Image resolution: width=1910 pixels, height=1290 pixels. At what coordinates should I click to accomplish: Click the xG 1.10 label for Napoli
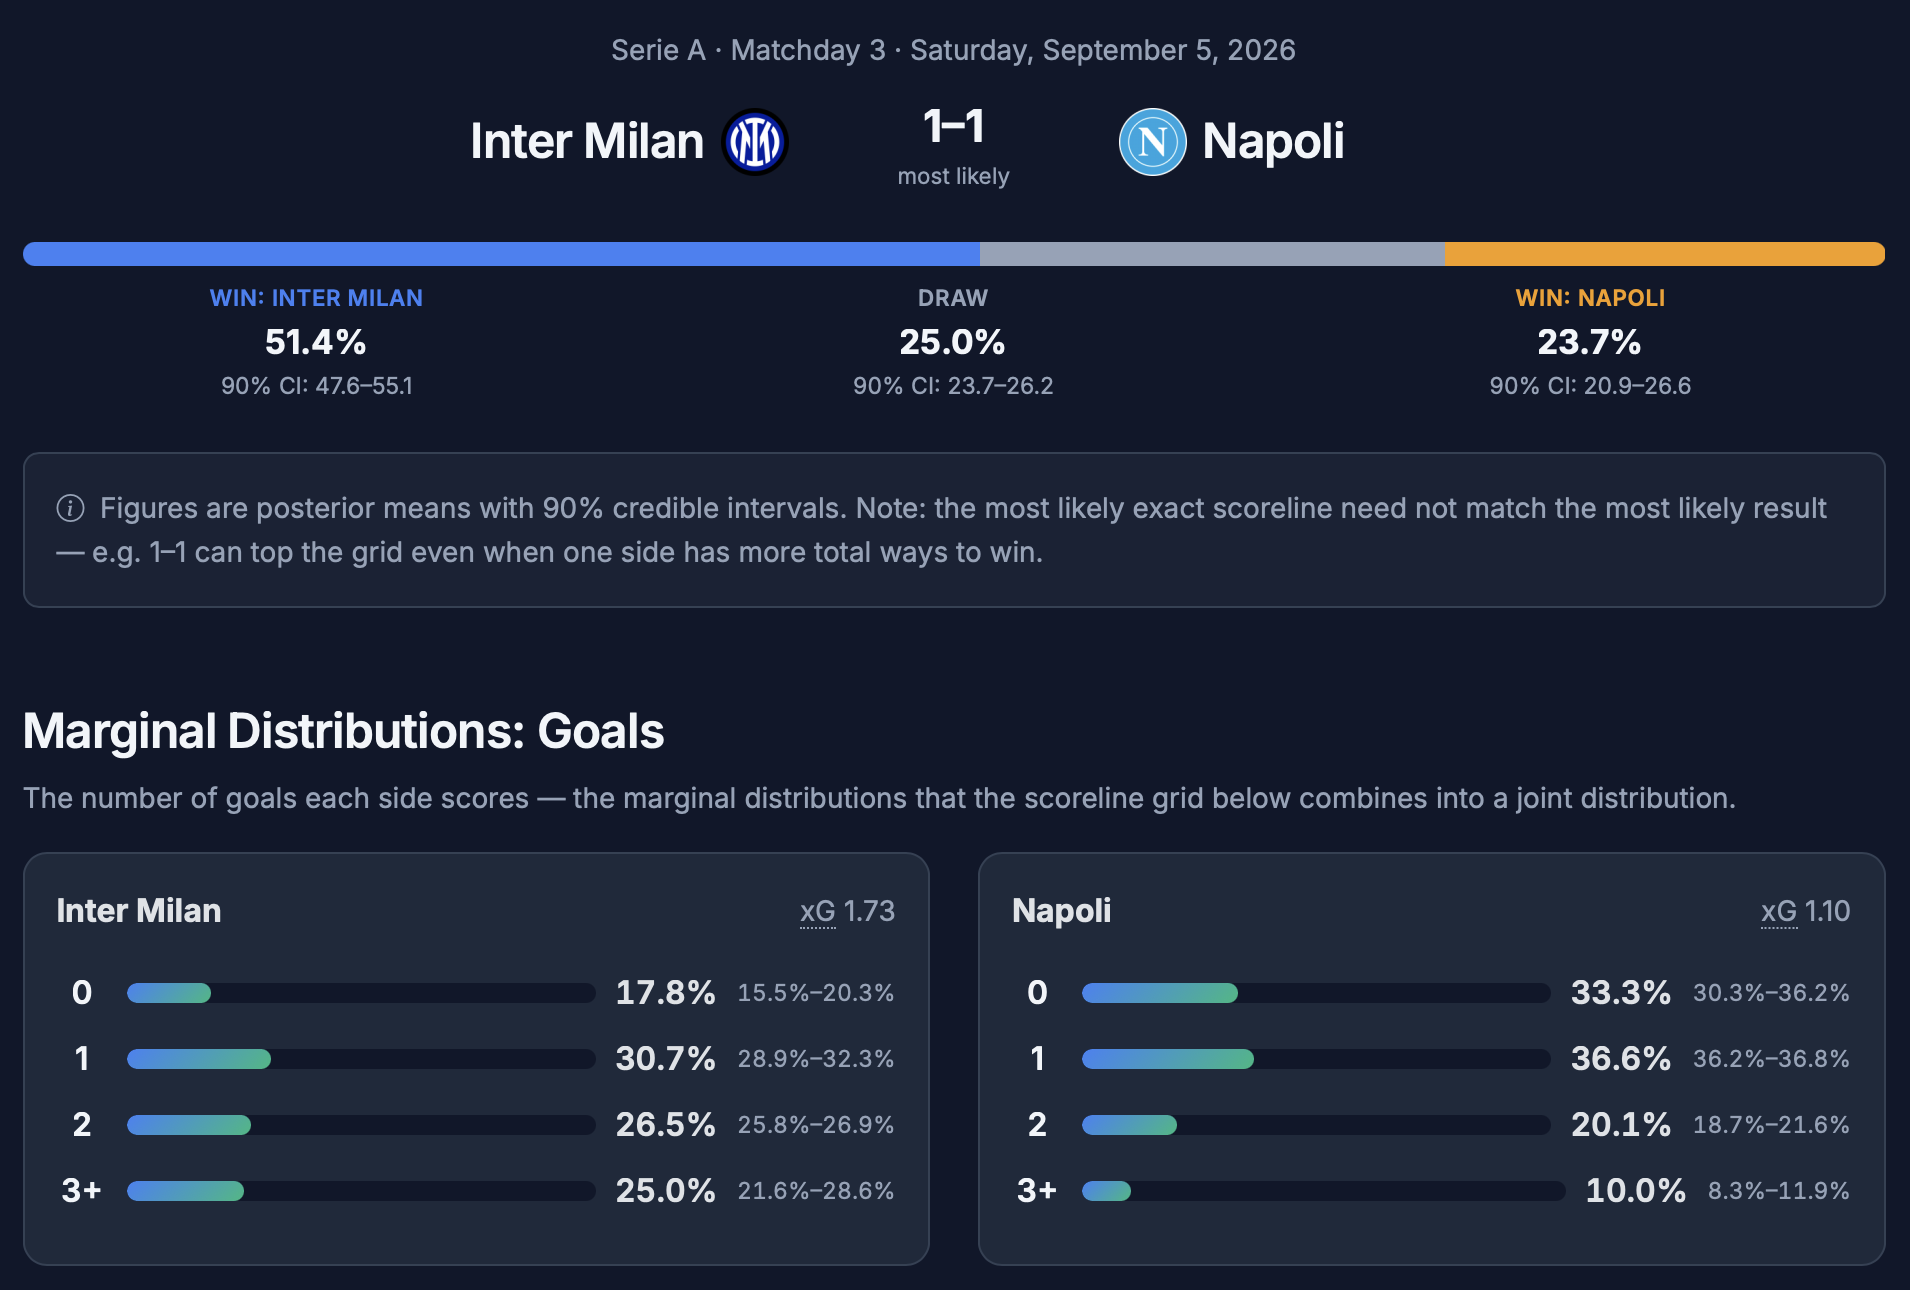[1805, 911]
